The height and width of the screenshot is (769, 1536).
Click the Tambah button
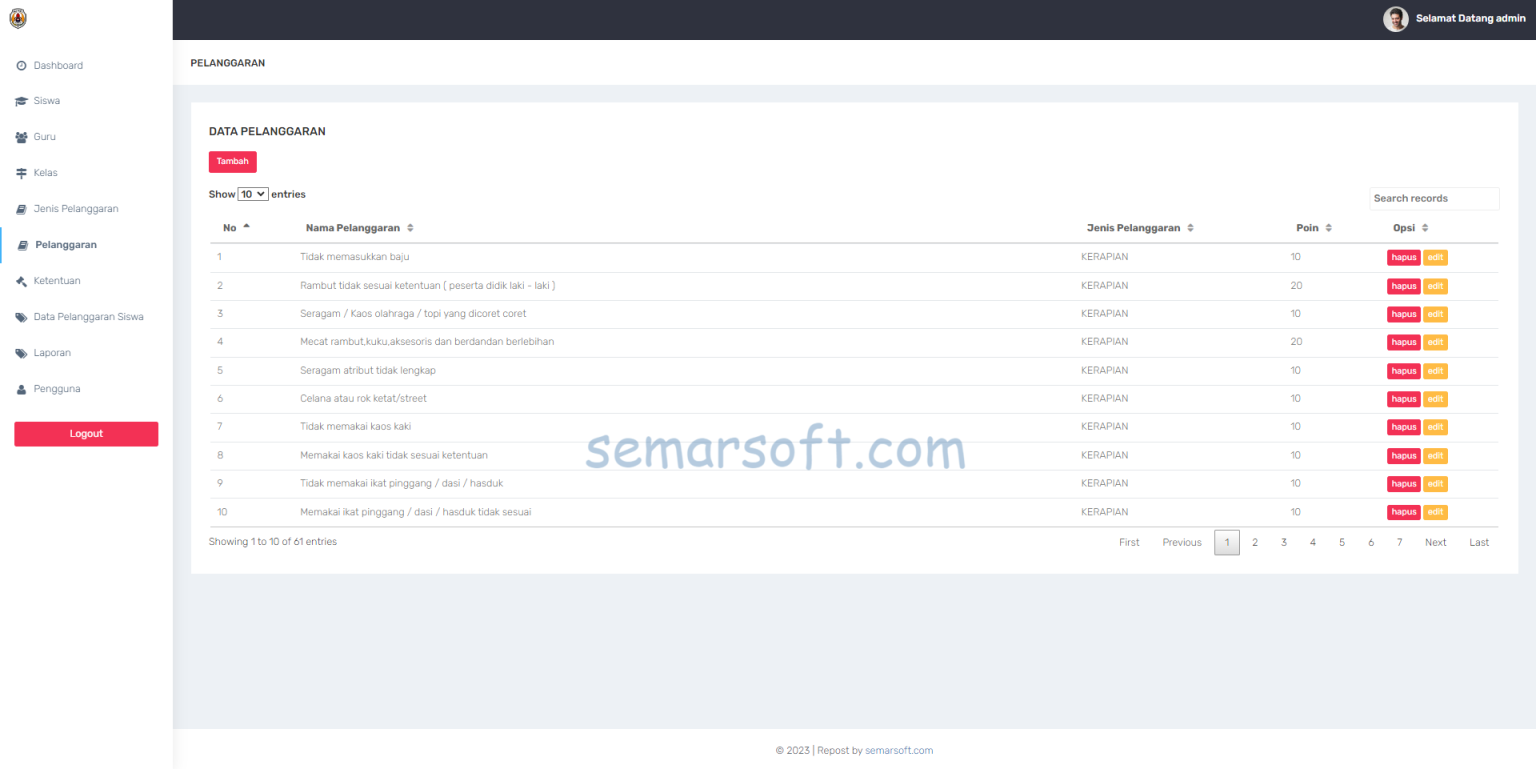232,161
